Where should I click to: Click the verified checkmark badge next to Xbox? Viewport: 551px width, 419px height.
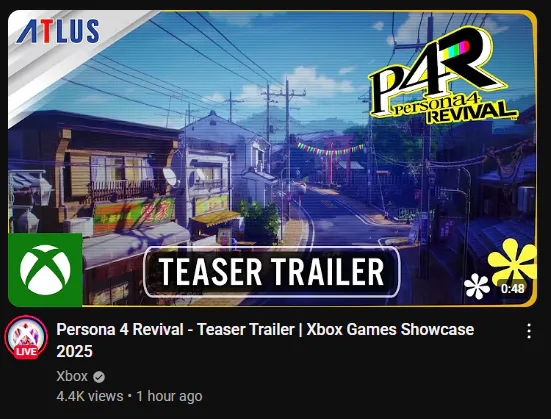(x=99, y=377)
